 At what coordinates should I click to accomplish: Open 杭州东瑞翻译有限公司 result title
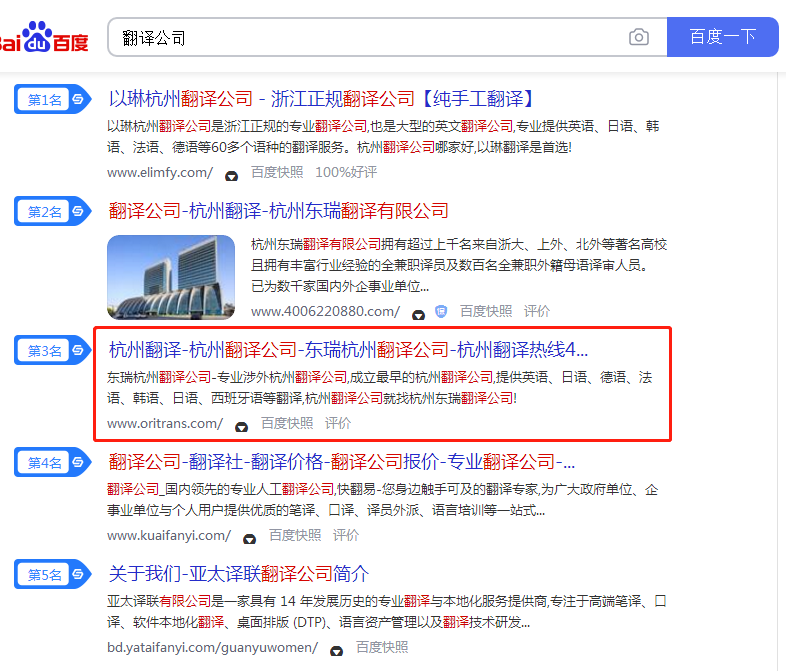point(278,211)
